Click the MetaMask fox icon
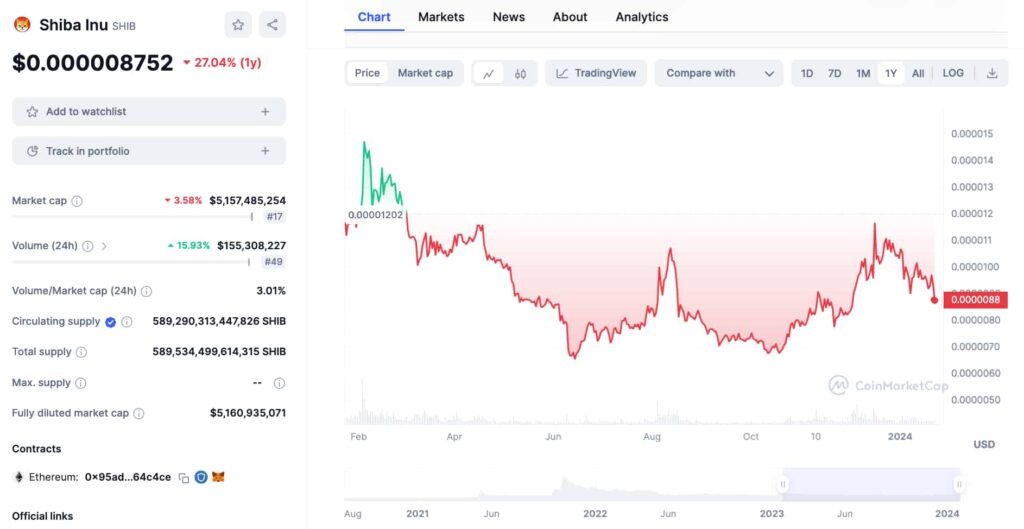The image size is (1024, 529). 218,477
